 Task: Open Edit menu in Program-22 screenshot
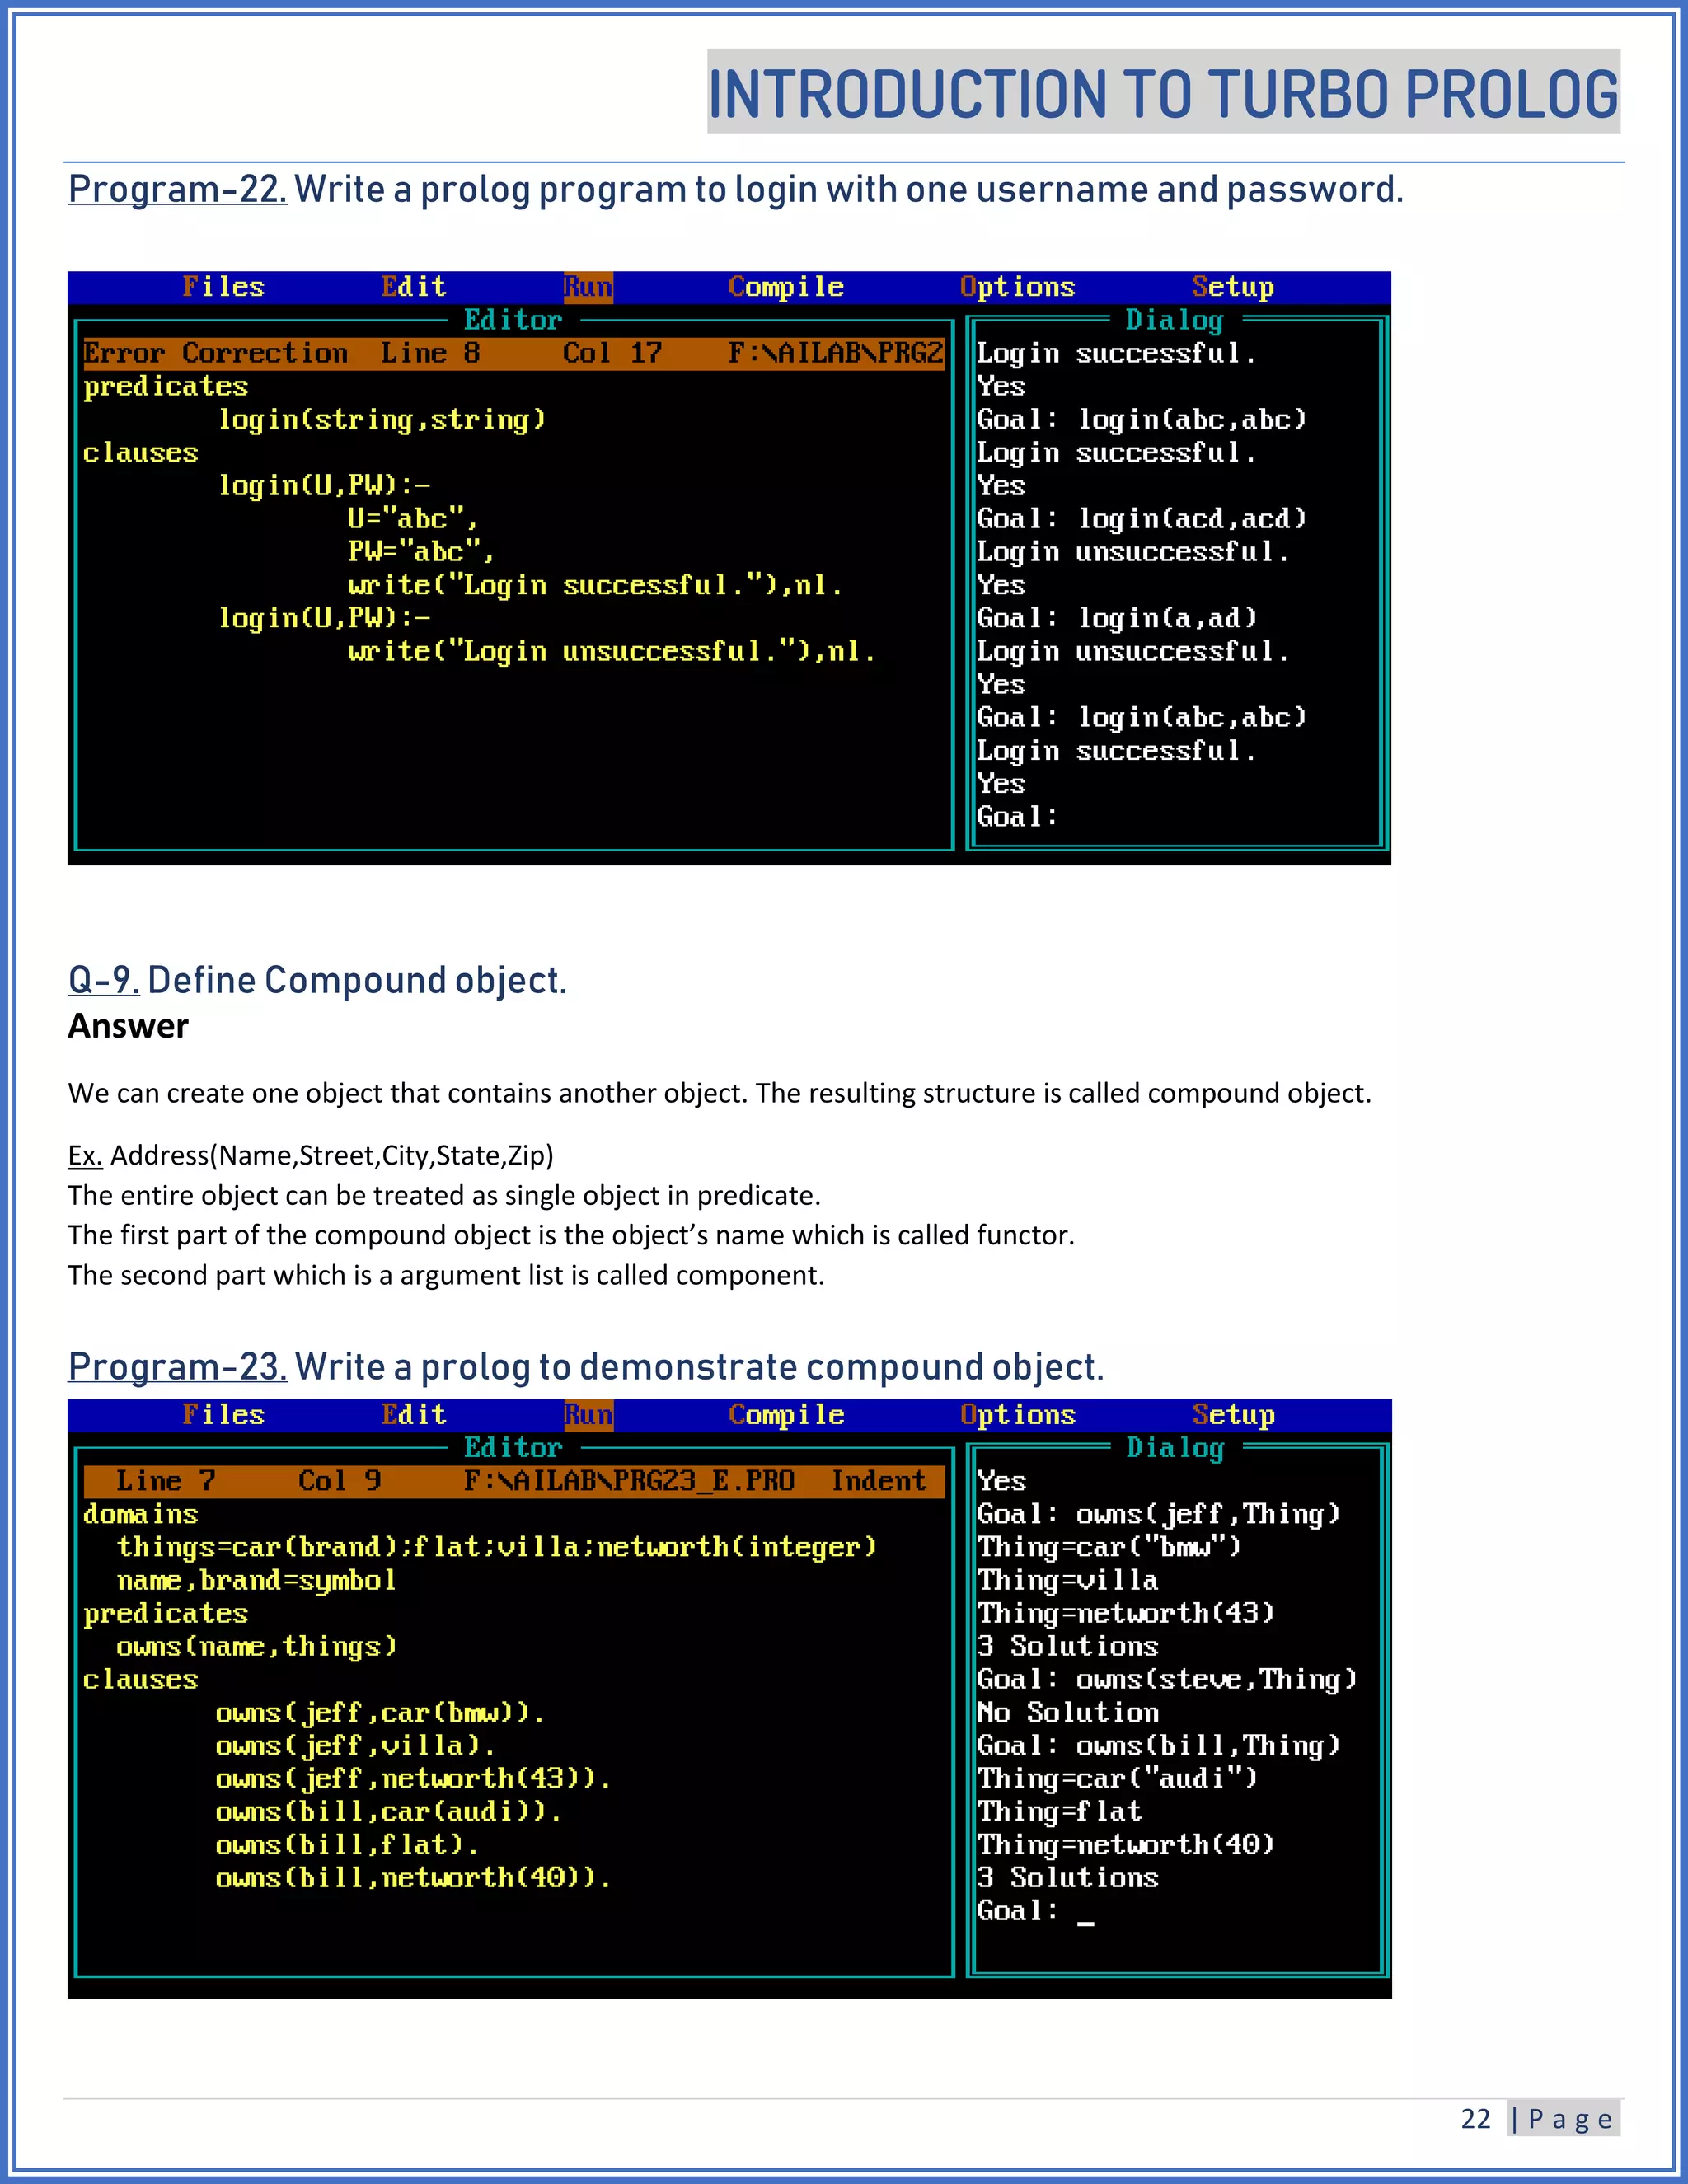click(413, 287)
